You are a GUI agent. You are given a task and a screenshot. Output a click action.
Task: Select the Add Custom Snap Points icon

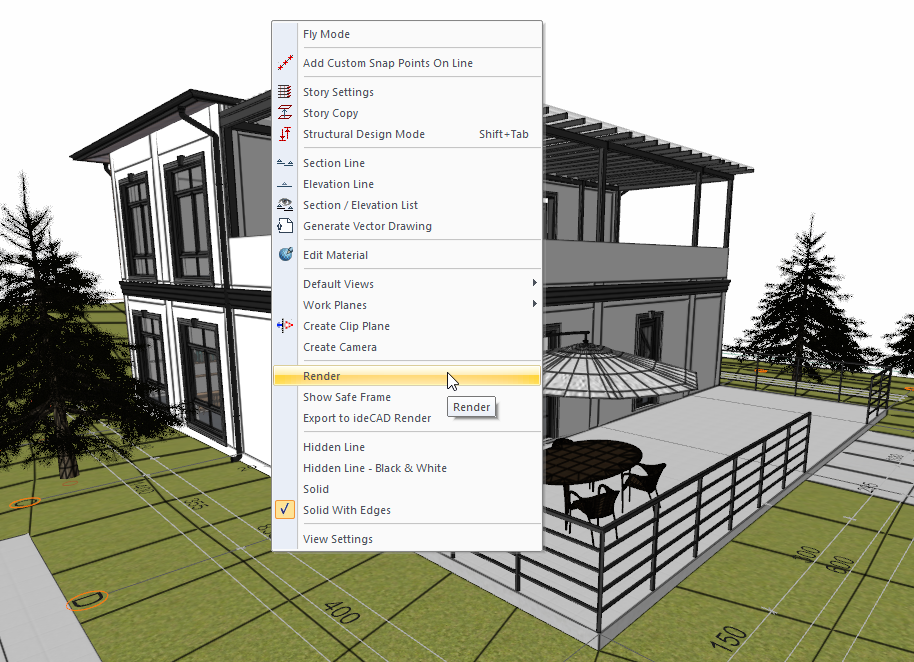point(285,62)
